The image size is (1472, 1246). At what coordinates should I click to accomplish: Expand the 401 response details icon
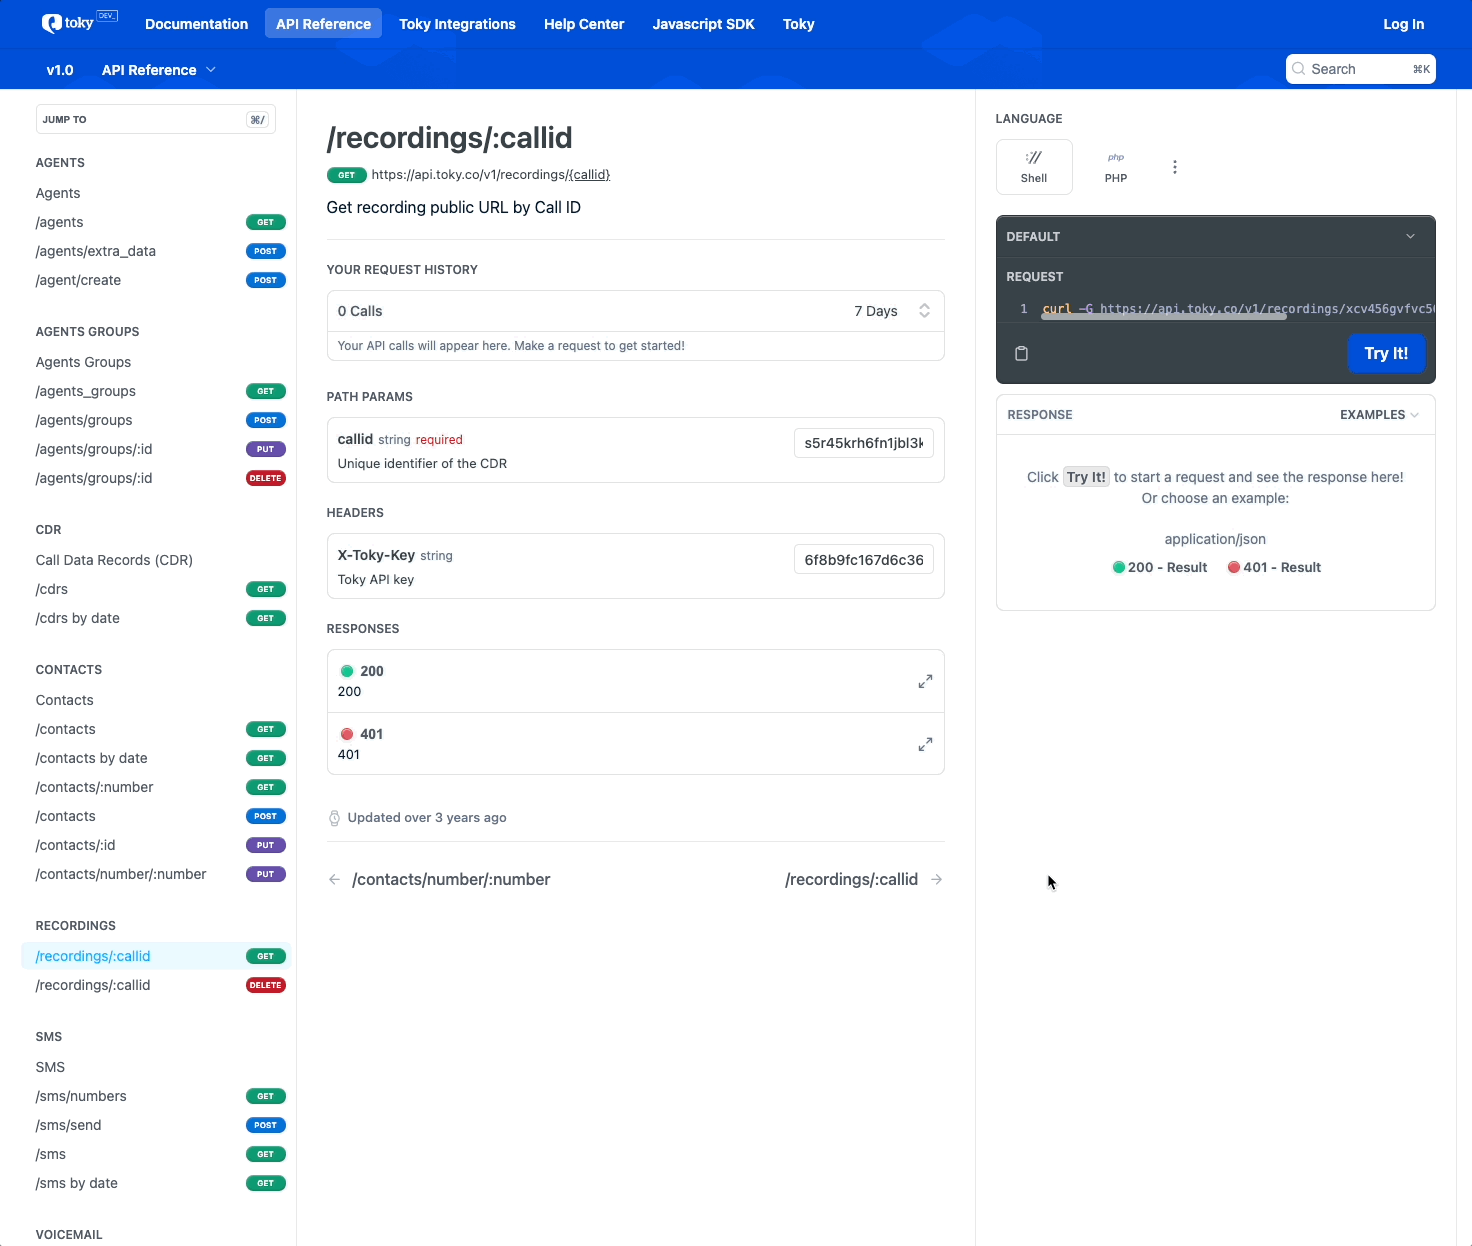click(x=925, y=744)
